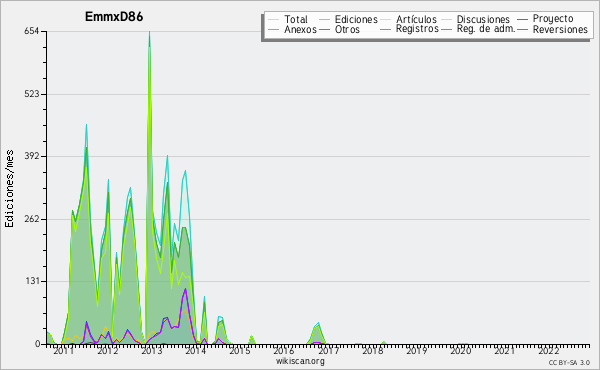Click the y-axis value 654
This screenshot has height=370, width=600.
tap(31, 31)
